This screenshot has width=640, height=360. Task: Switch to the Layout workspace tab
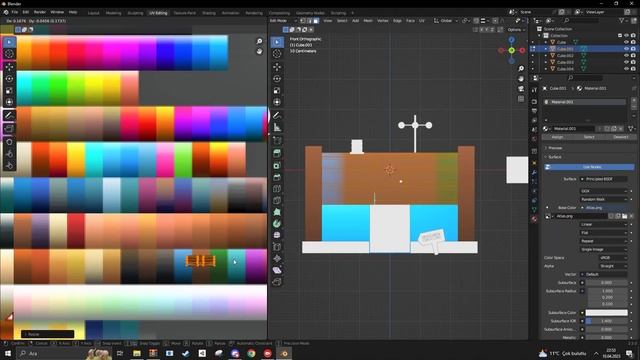[x=93, y=13]
